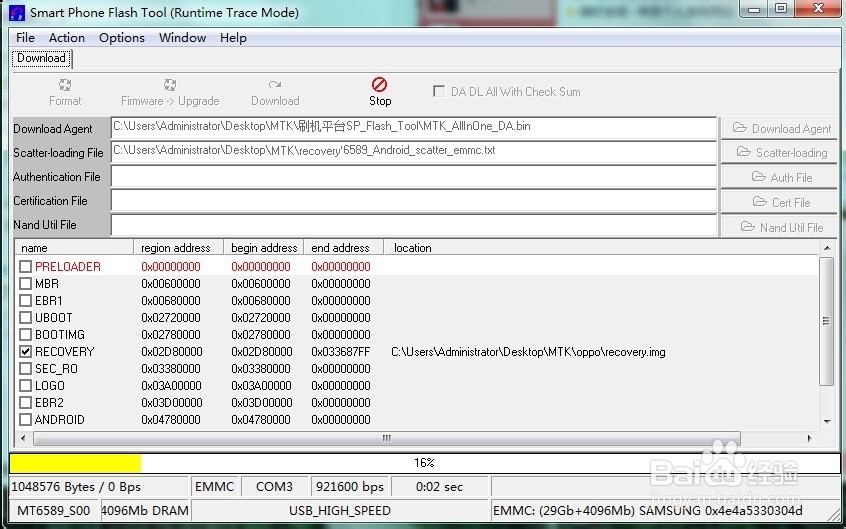Viewport: 846px width, 529px height.
Task: Click LOGO begin address 0x03A00000
Action: click(x=262, y=386)
